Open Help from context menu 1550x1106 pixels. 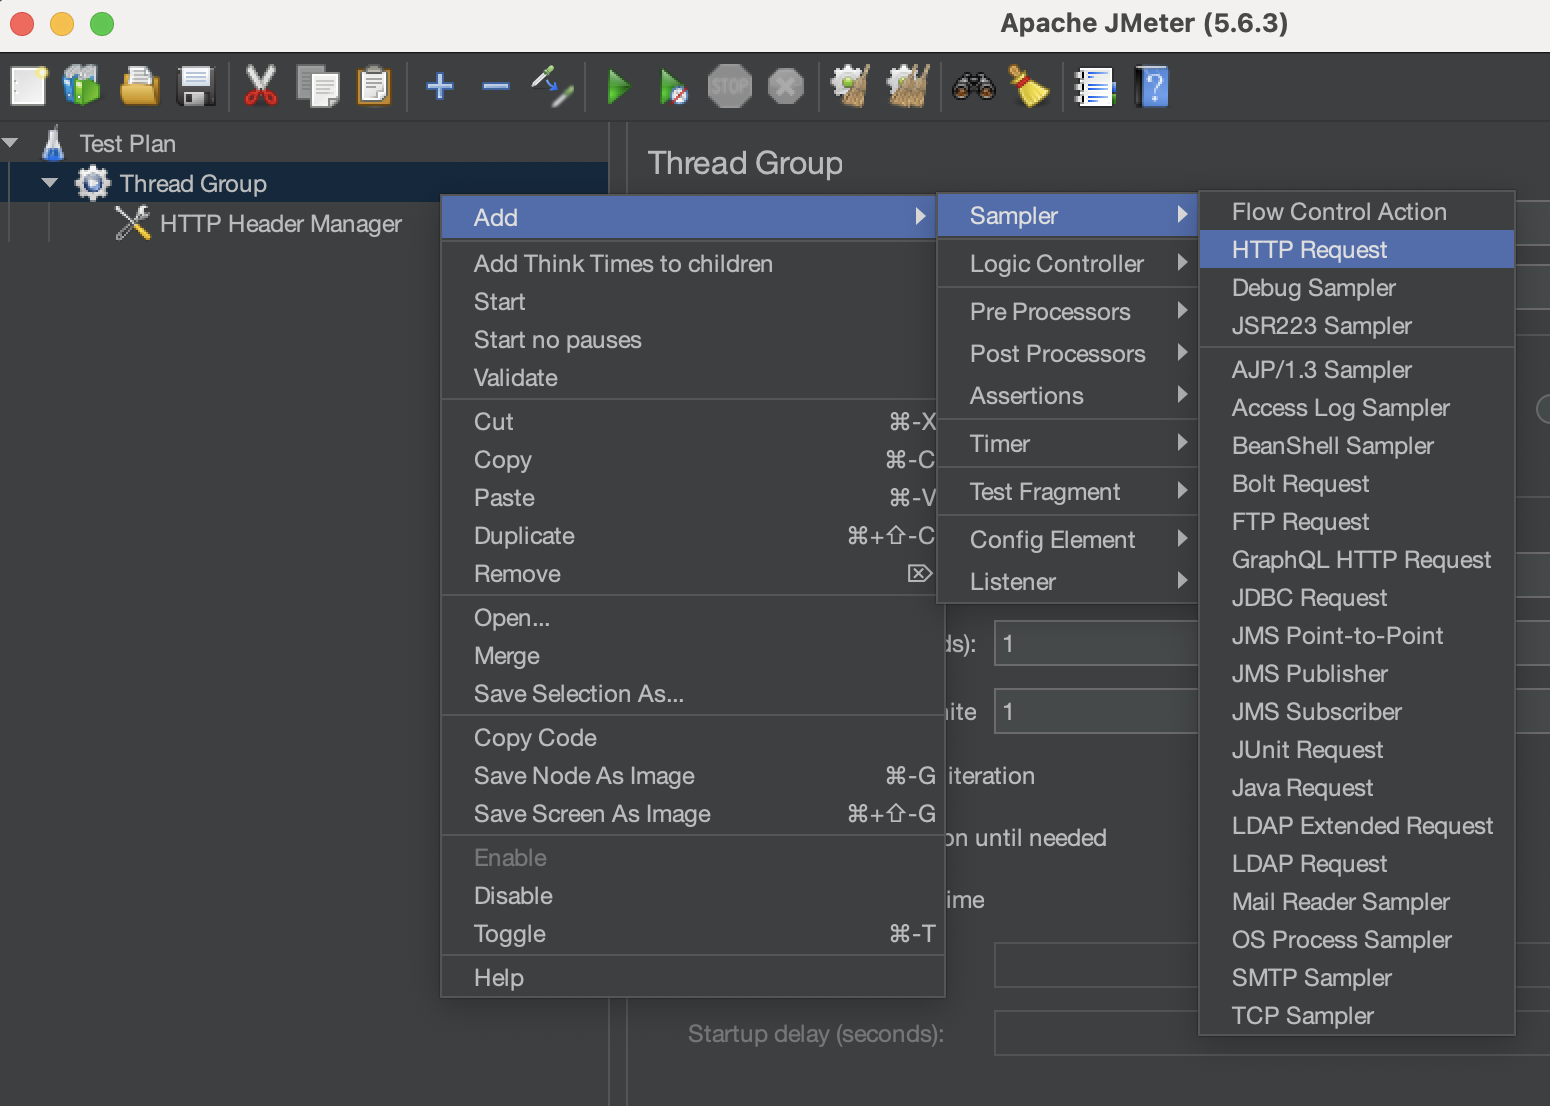click(692, 977)
